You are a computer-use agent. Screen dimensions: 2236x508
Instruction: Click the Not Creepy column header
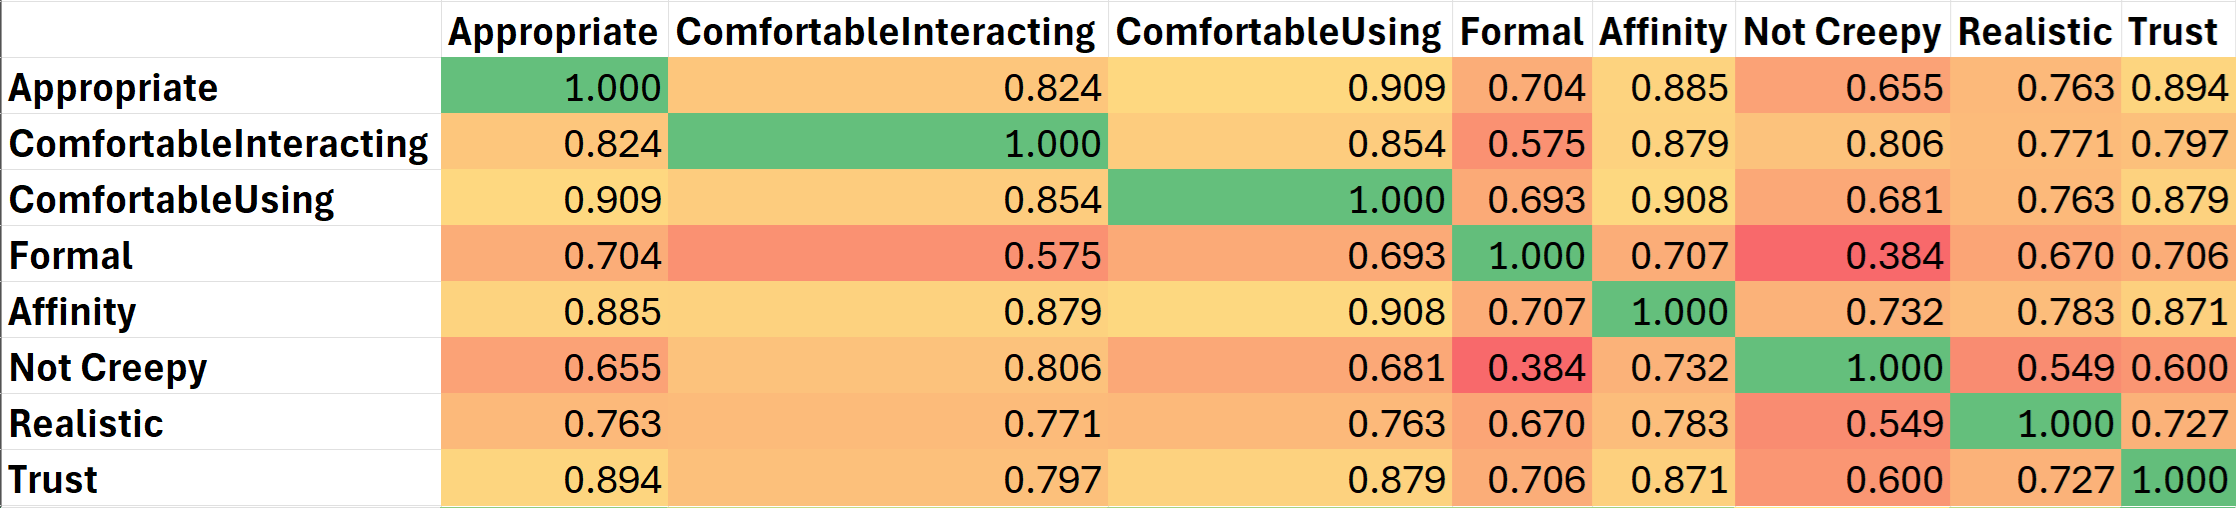coord(1841,32)
